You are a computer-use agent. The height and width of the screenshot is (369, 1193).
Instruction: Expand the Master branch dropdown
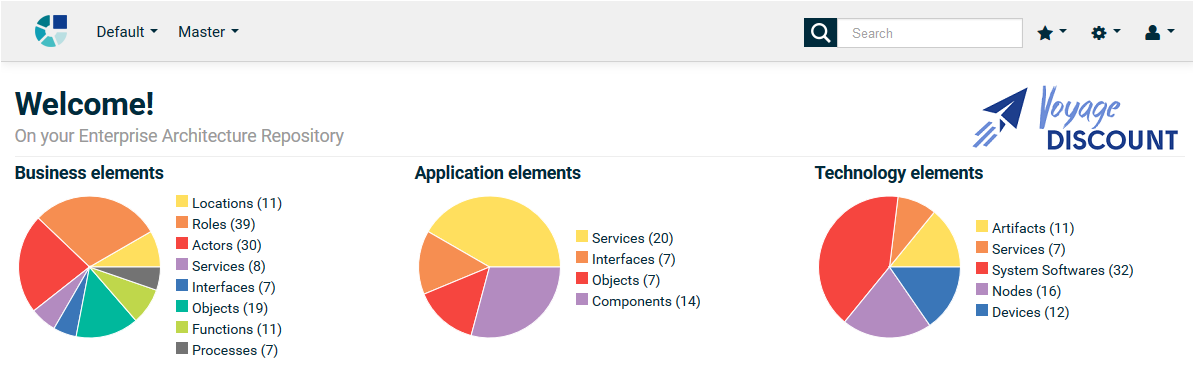coord(208,32)
